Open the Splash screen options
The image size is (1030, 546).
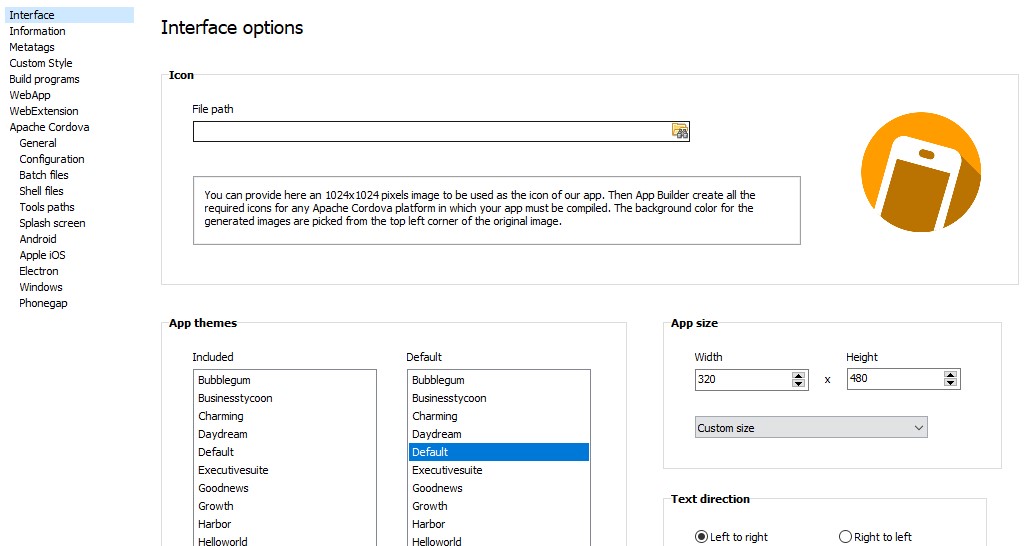(x=52, y=223)
